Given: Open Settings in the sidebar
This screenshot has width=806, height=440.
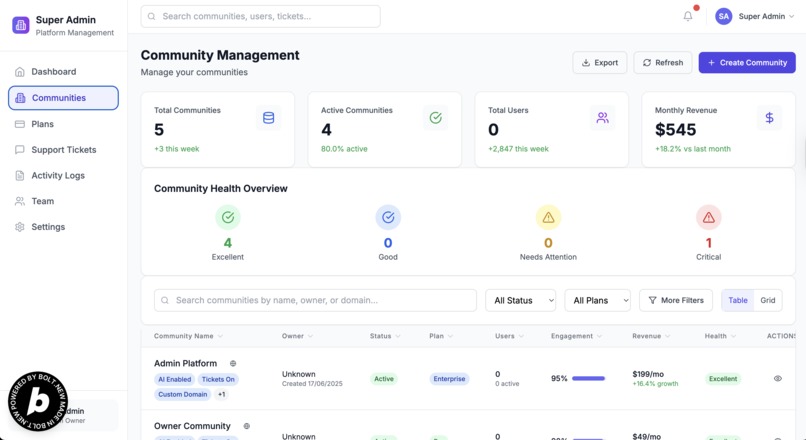Looking at the screenshot, I should [x=63, y=227].
